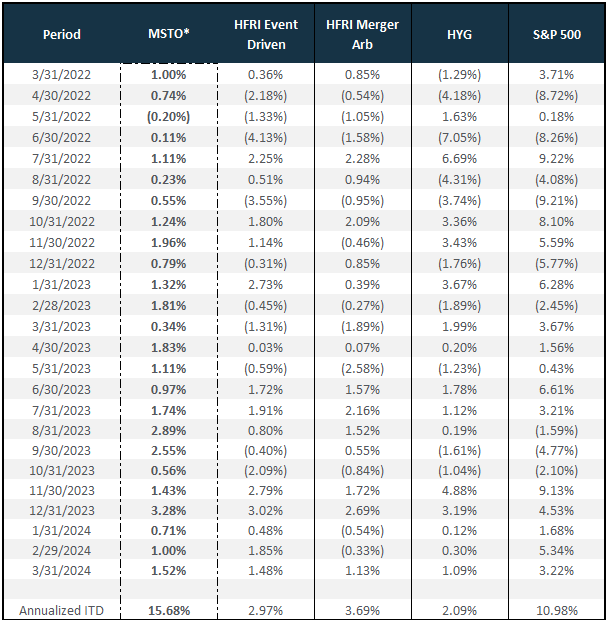This screenshot has height=620, width=606.
Task: Select S&P 500 value 9.22%
Action: 557,159
